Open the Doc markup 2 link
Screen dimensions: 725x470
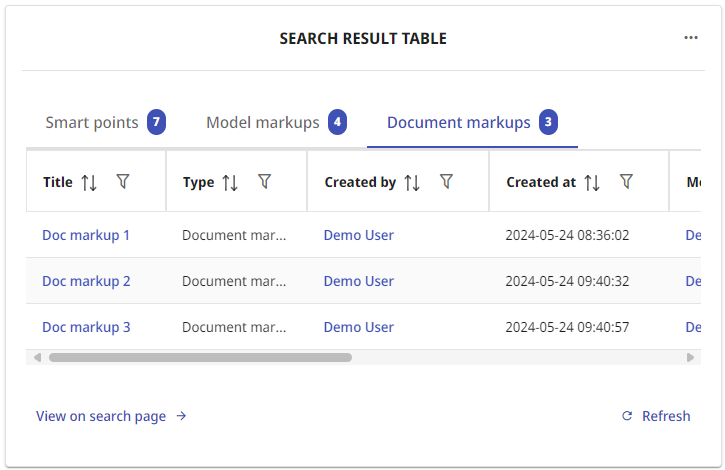pos(86,281)
